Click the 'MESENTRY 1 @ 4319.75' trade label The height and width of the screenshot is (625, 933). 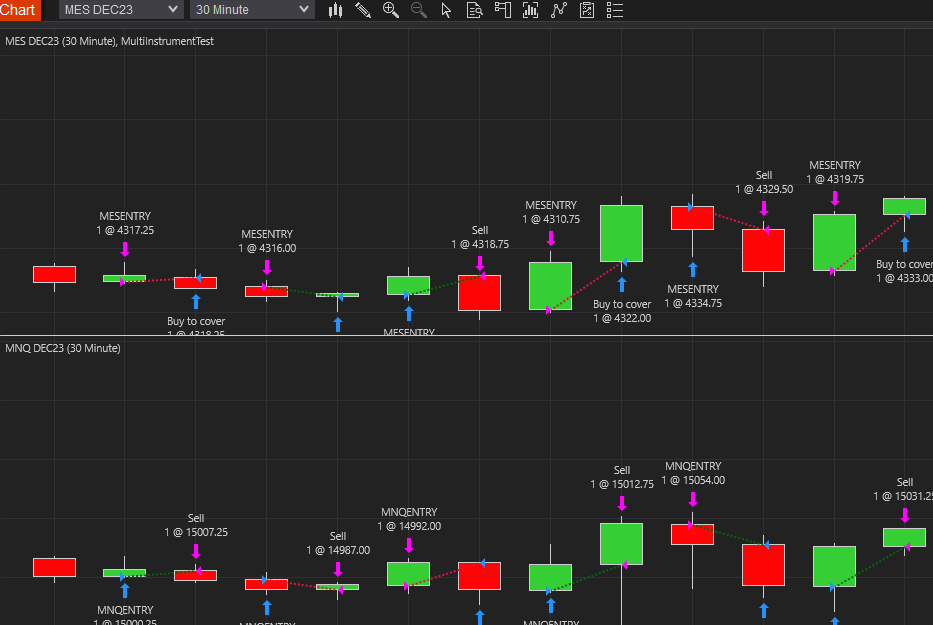click(835, 172)
